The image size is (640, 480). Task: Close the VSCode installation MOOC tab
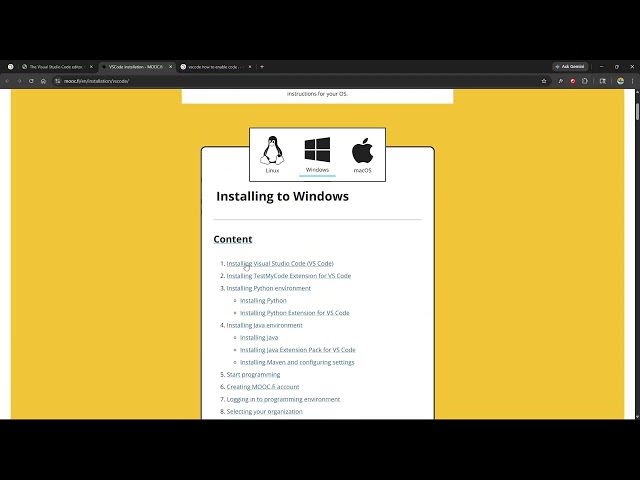tap(171, 67)
